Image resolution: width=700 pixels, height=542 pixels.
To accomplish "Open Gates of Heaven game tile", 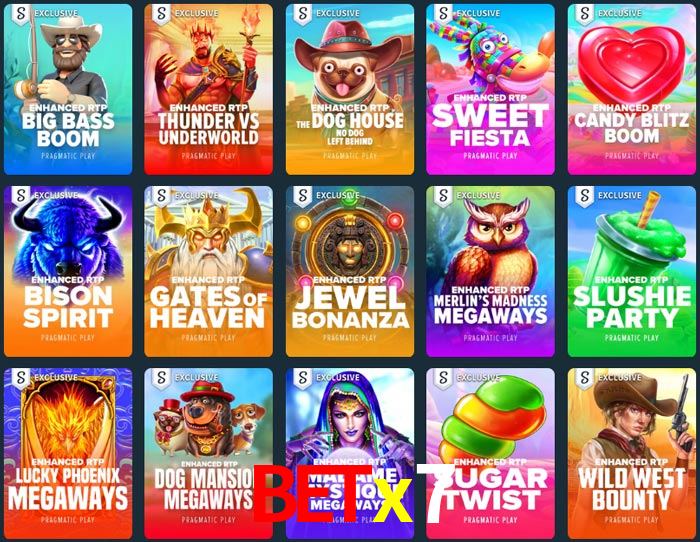I will click(x=208, y=271).
